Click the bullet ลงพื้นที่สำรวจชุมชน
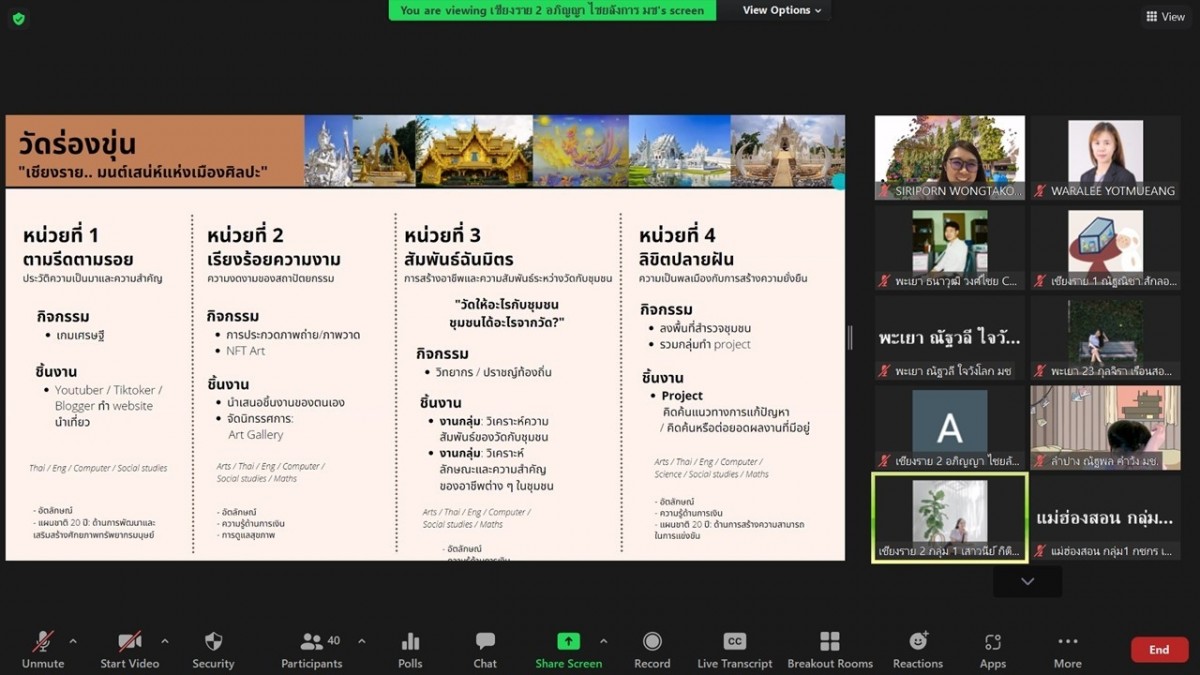 pyautogui.click(x=706, y=328)
